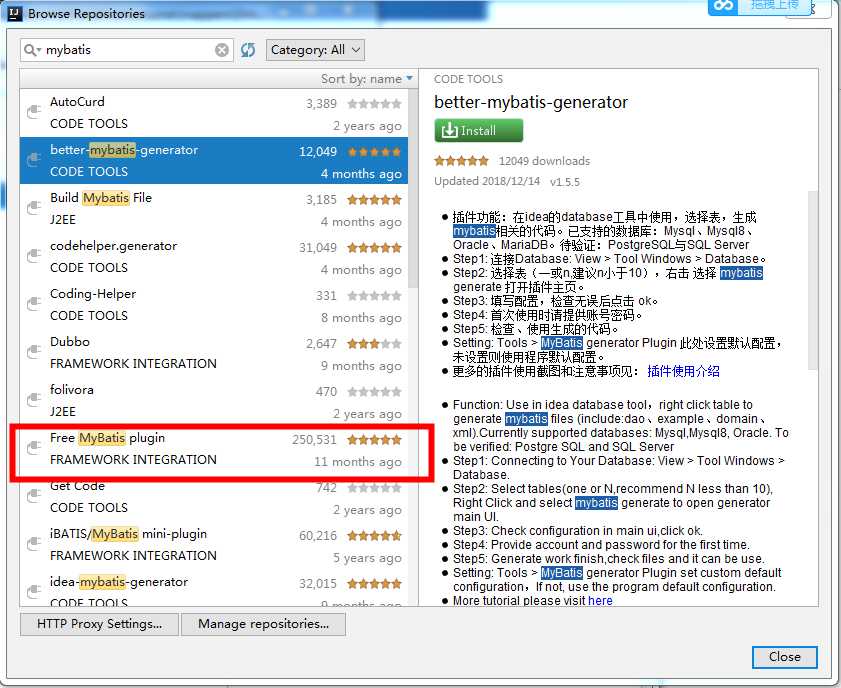Click the Build Mybatis File plugin icon
This screenshot has width=841, height=688.
[x=34, y=209]
